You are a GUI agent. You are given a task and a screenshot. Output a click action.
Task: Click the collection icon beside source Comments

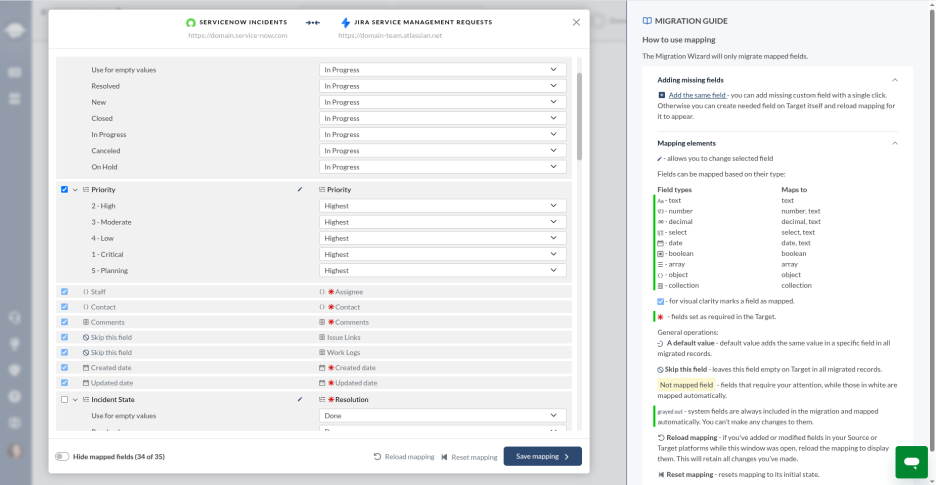[86, 322]
